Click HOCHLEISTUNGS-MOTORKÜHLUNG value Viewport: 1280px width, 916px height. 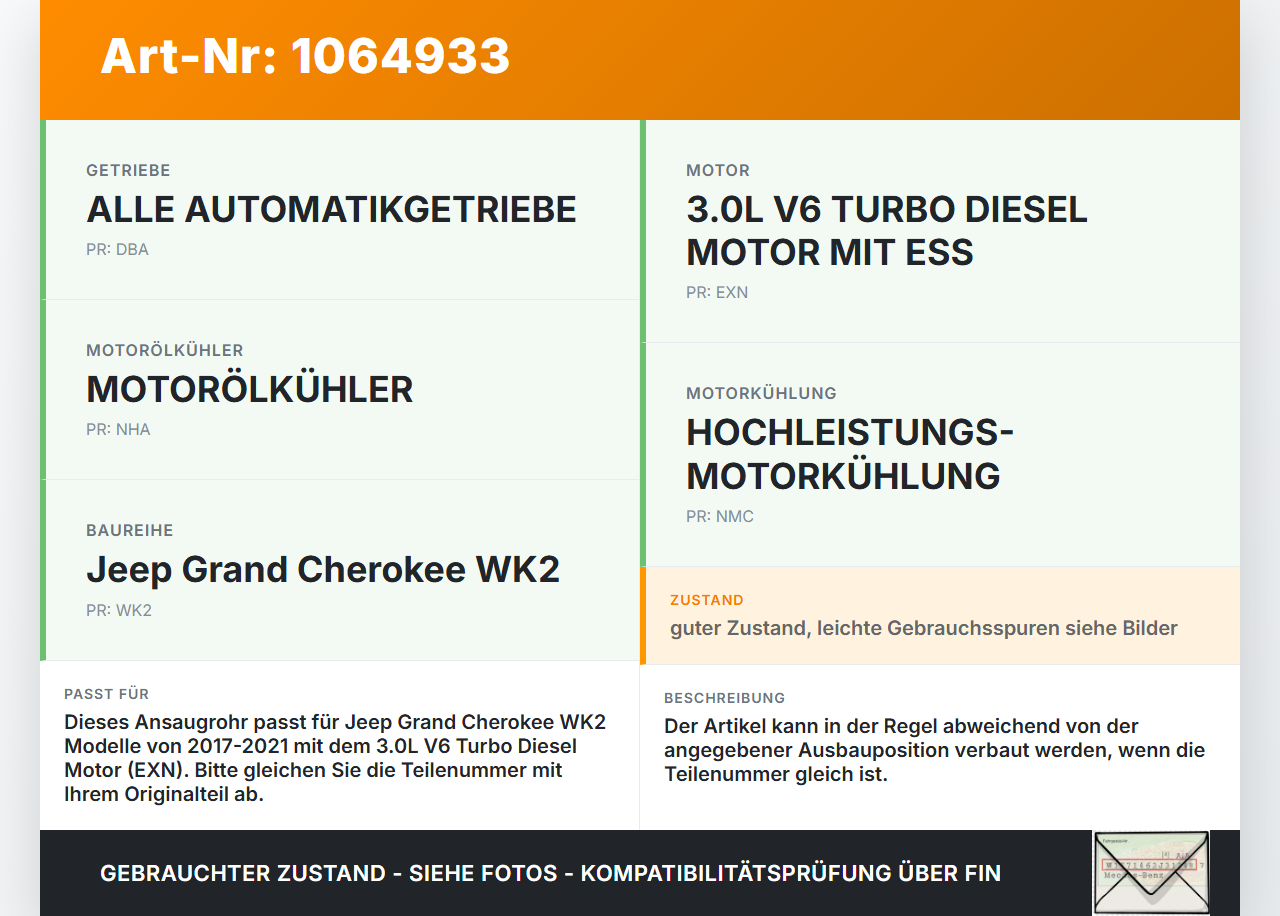pos(850,454)
